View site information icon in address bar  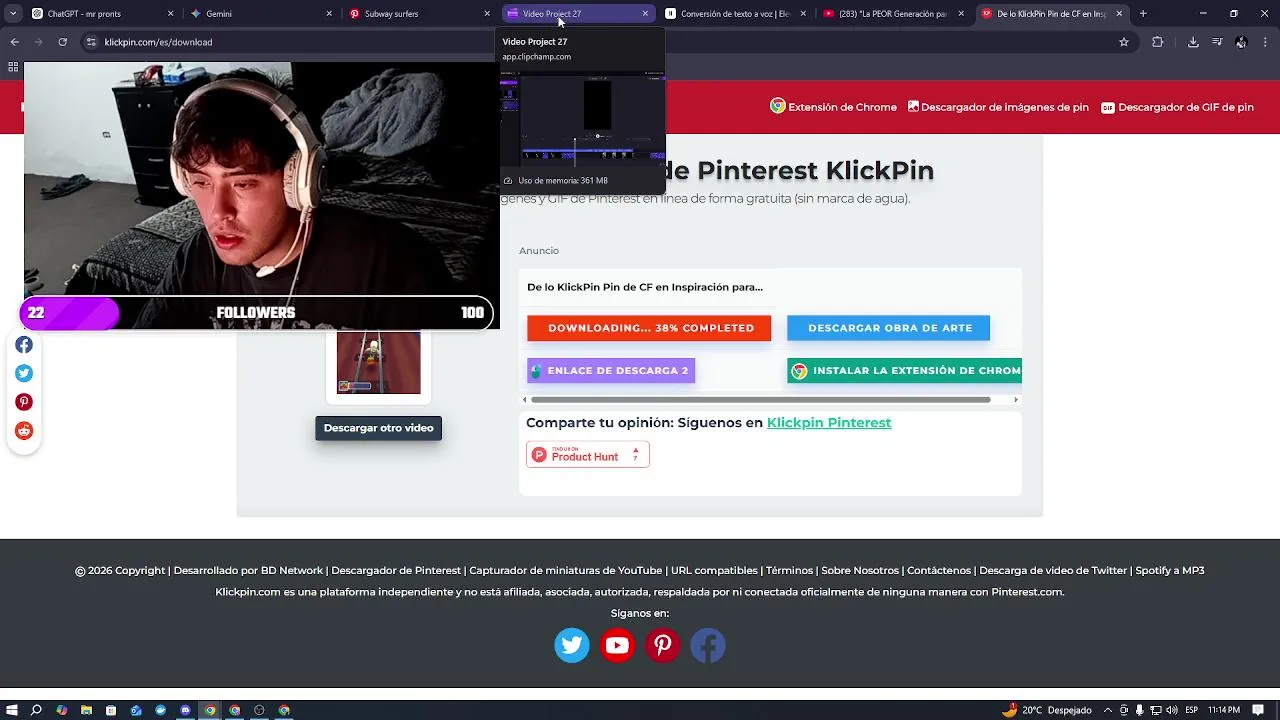pyautogui.click(x=91, y=42)
